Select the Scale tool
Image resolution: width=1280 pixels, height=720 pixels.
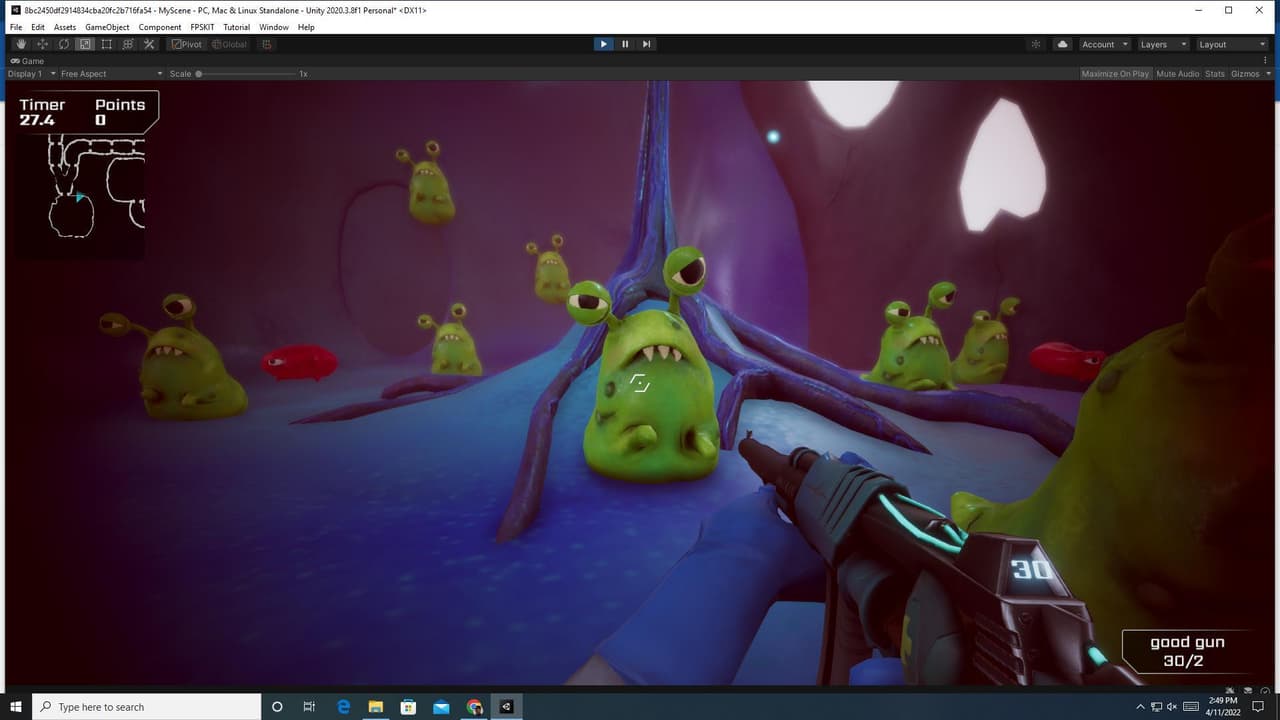(x=85, y=44)
